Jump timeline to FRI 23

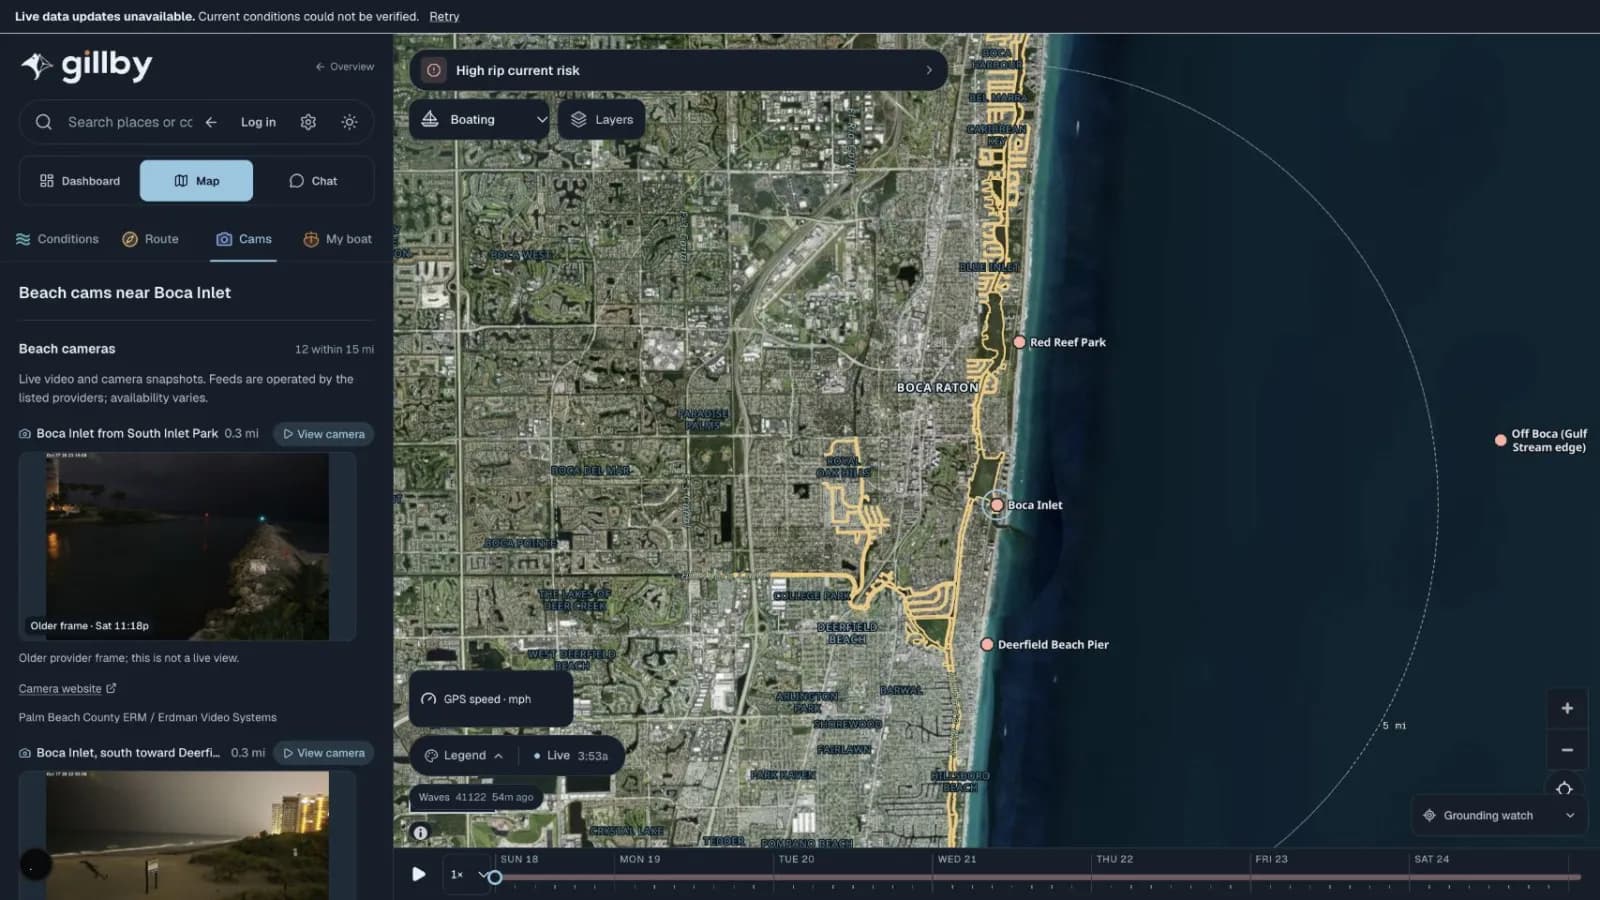click(1271, 859)
